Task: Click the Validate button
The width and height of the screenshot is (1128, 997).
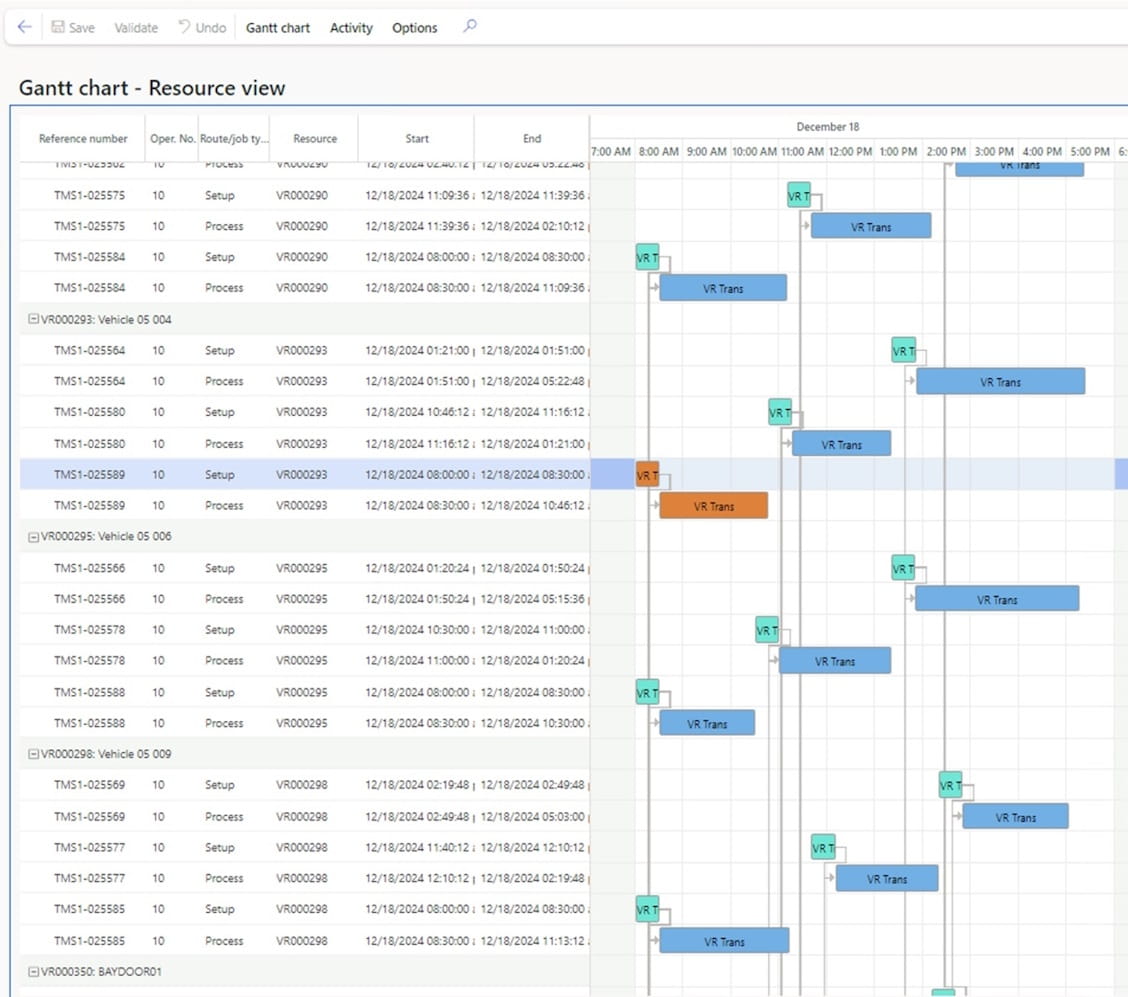Action: (x=136, y=28)
